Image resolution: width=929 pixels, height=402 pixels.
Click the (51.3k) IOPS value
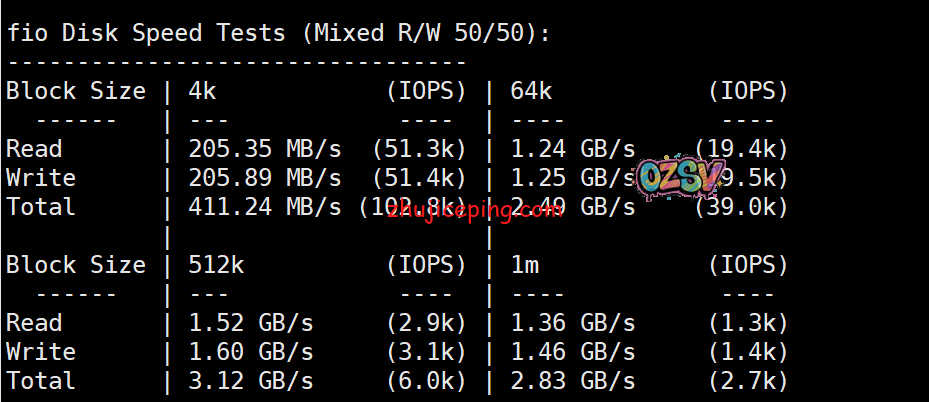[418, 149]
